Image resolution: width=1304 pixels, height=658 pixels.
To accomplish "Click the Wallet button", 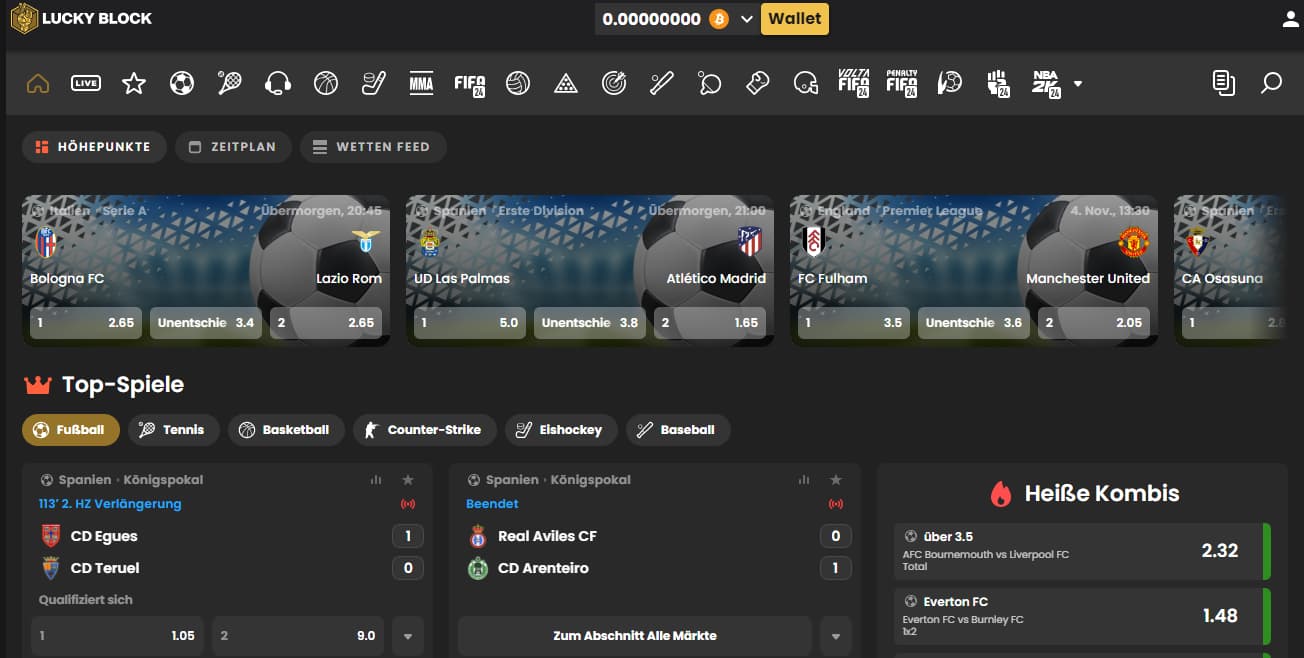I will 794,19.
